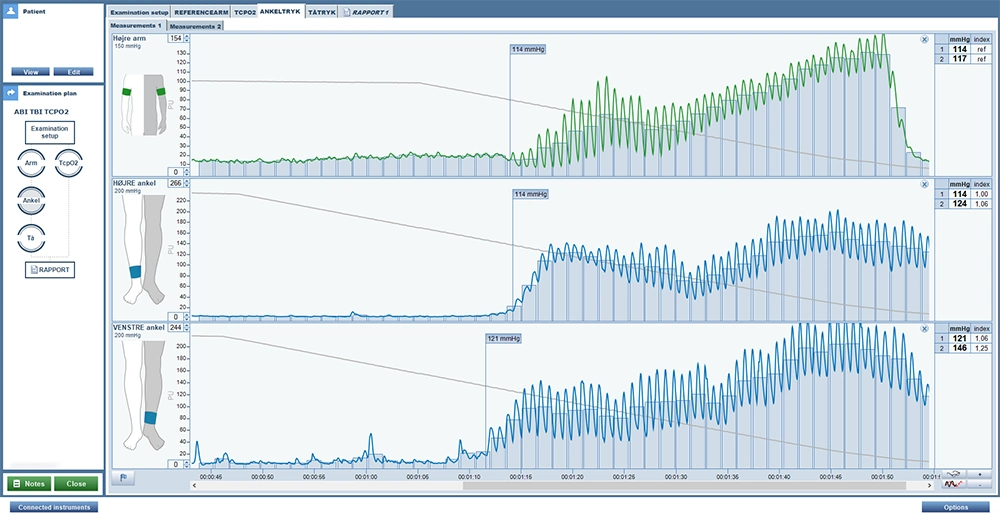Close the VENSTRE ankel chart panel
This screenshot has height=530, width=1000.
tap(924, 329)
